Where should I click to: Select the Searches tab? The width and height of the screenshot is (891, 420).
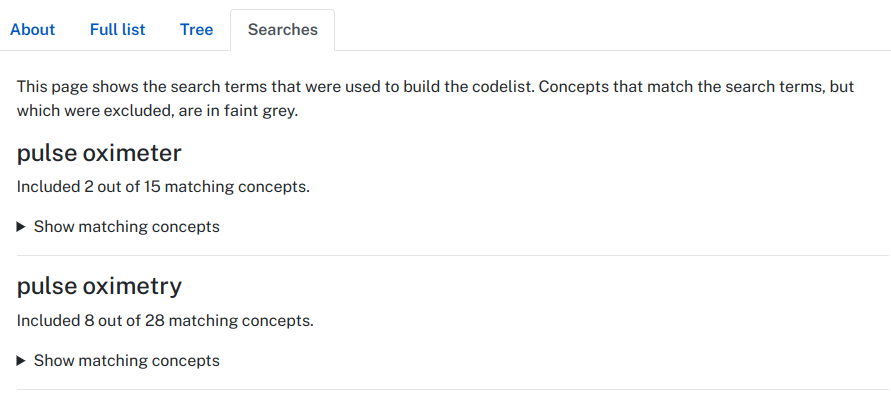click(282, 30)
